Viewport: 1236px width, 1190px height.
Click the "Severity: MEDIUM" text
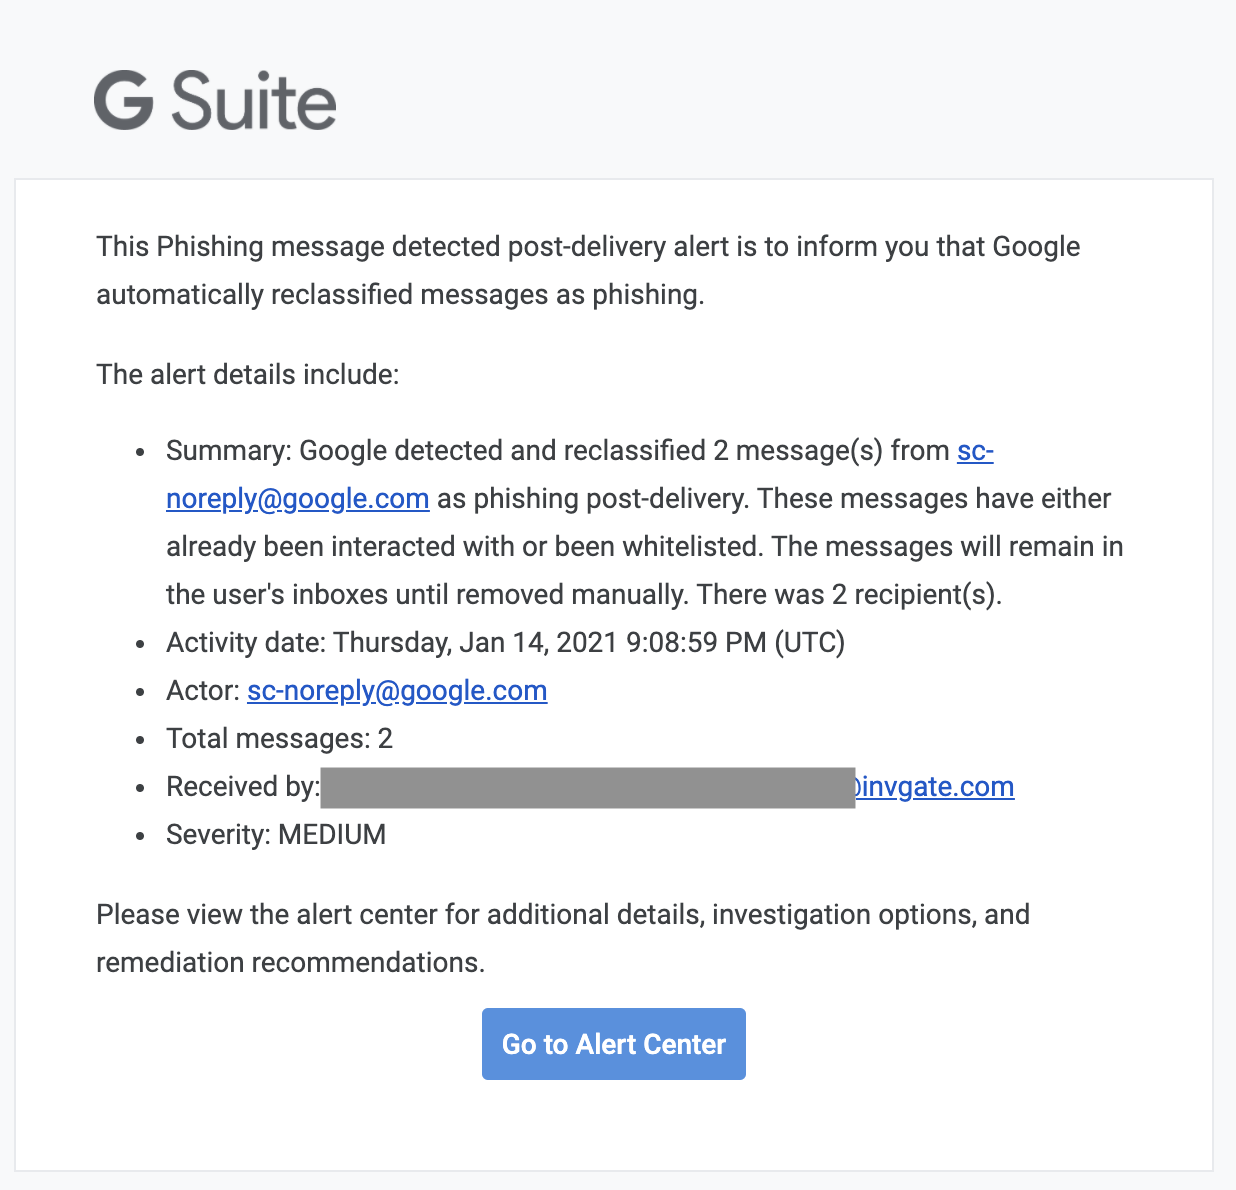click(x=276, y=835)
